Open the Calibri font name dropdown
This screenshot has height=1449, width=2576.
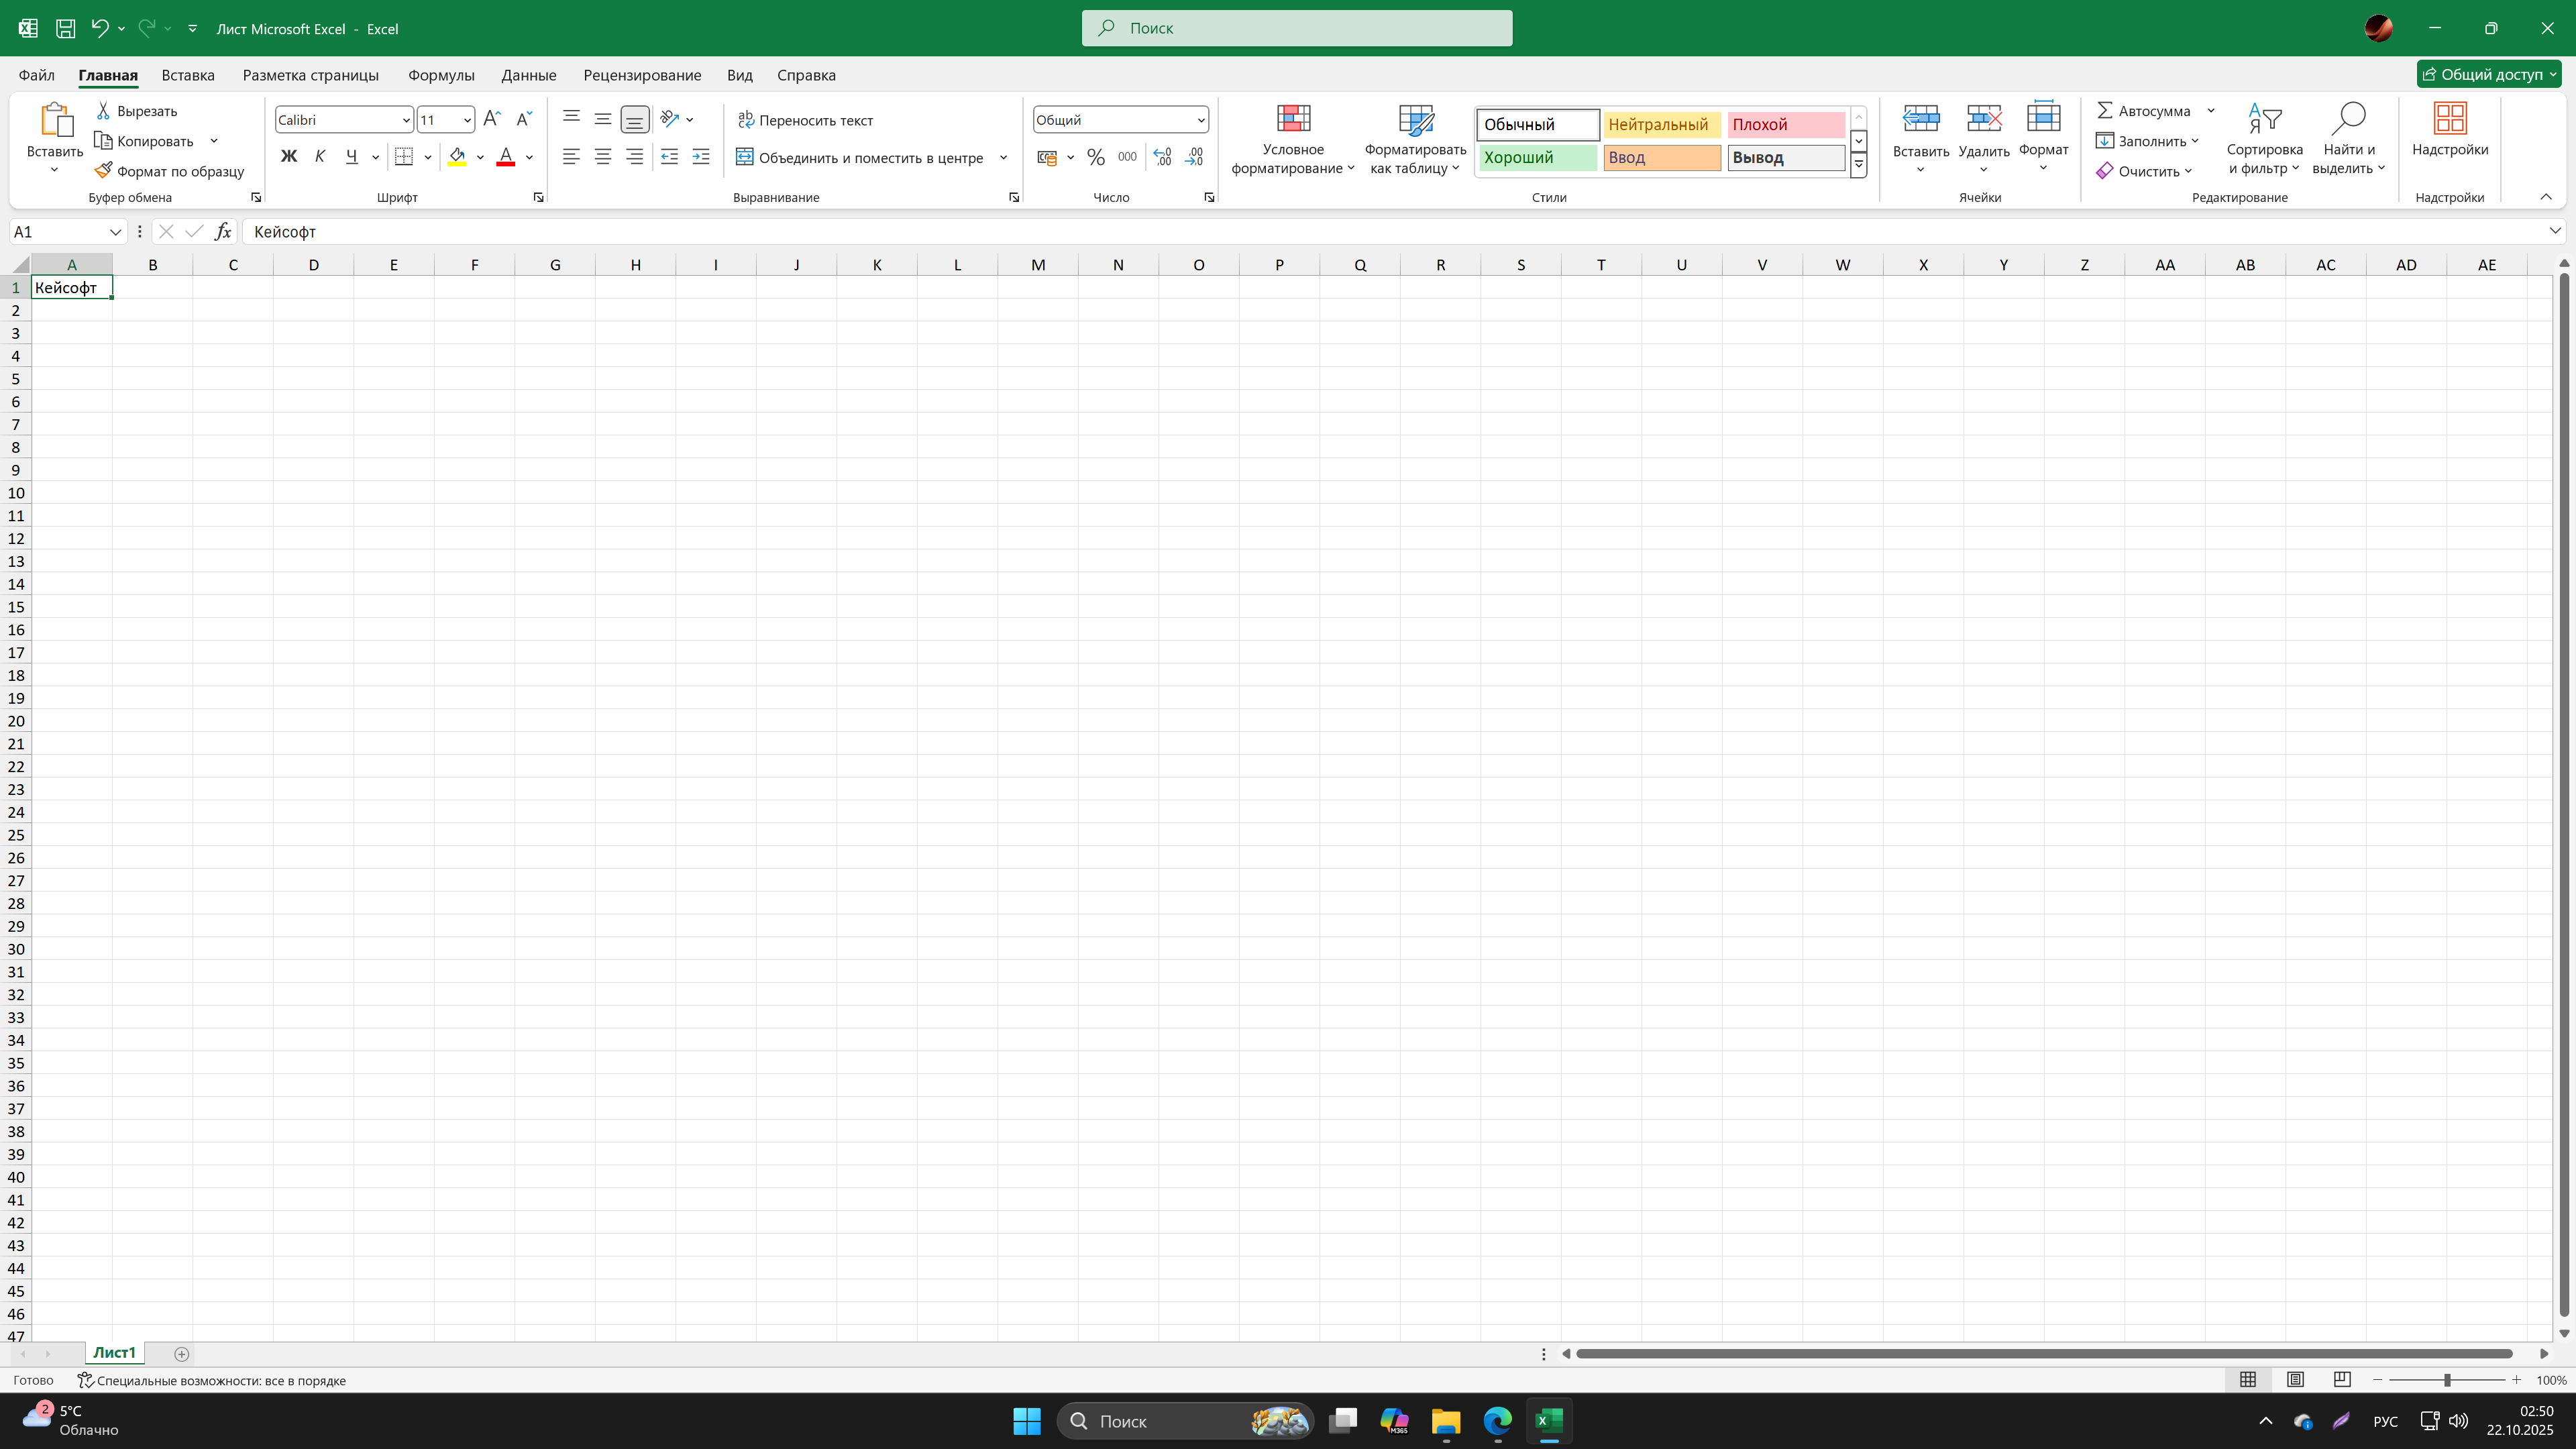click(406, 120)
